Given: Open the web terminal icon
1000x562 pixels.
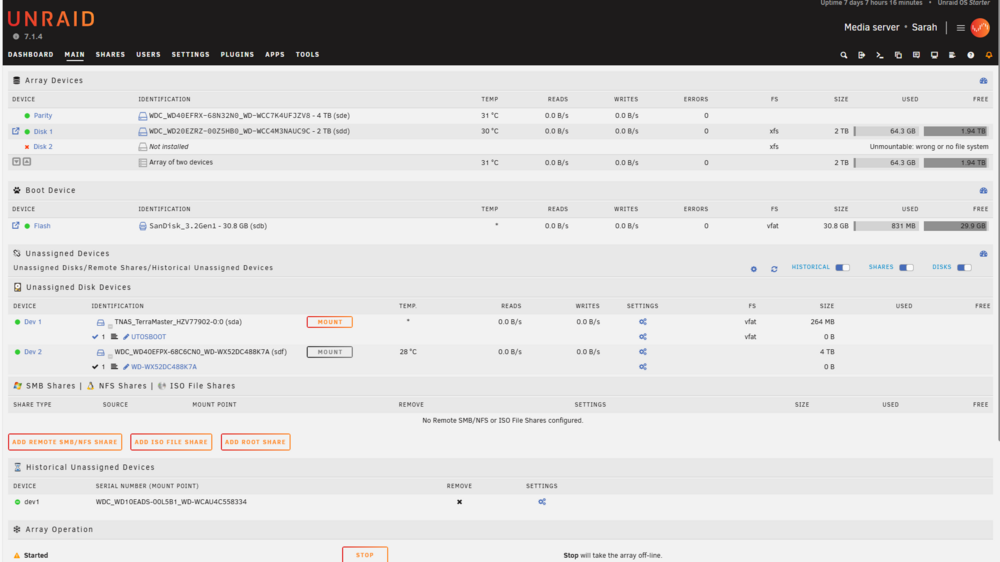Looking at the screenshot, I should (x=879, y=55).
